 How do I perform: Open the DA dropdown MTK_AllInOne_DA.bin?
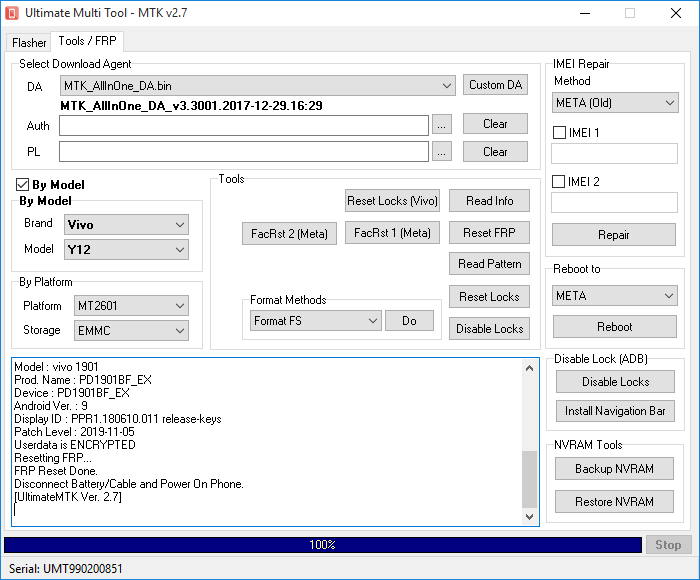(x=258, y=86)
